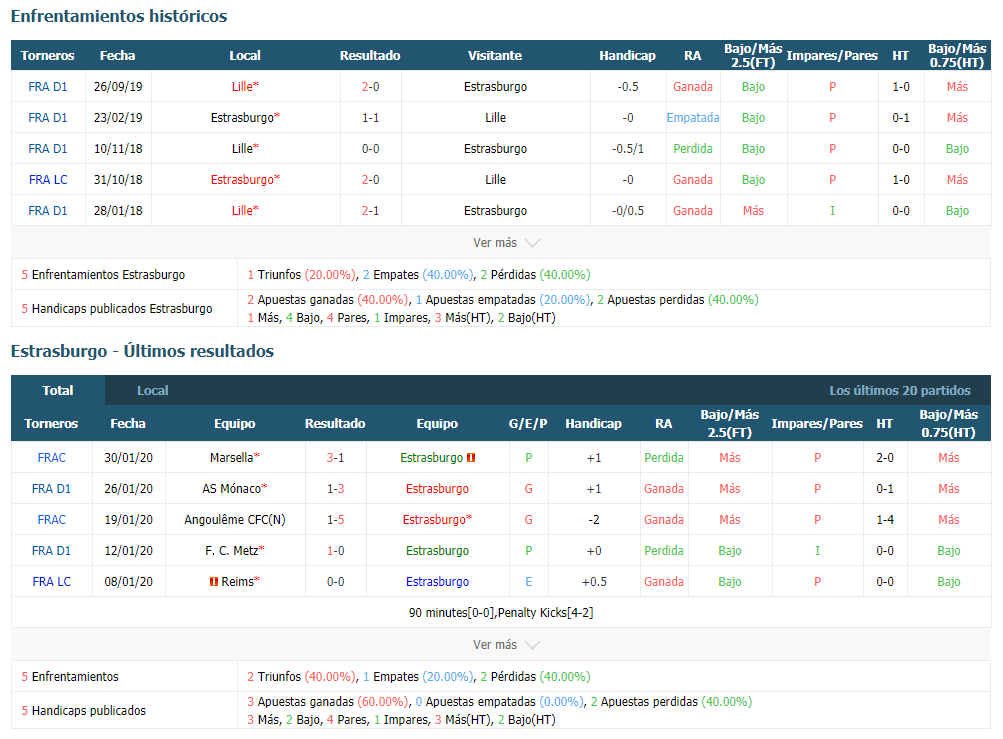Click red Estrasburgo* in 31/10/18 row
The image size is (1003, 739).
coord(245,180)
